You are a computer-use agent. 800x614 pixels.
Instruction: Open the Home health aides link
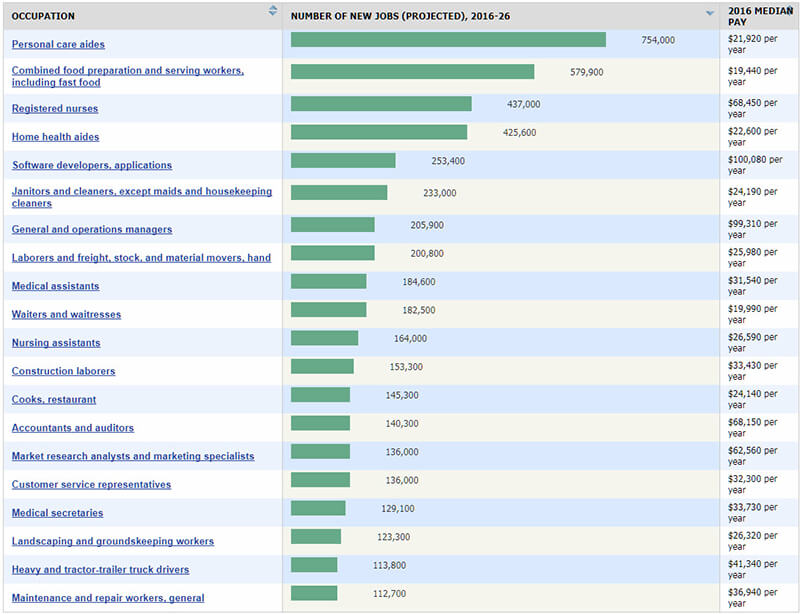pyautogui.click(x=55, y=137)
